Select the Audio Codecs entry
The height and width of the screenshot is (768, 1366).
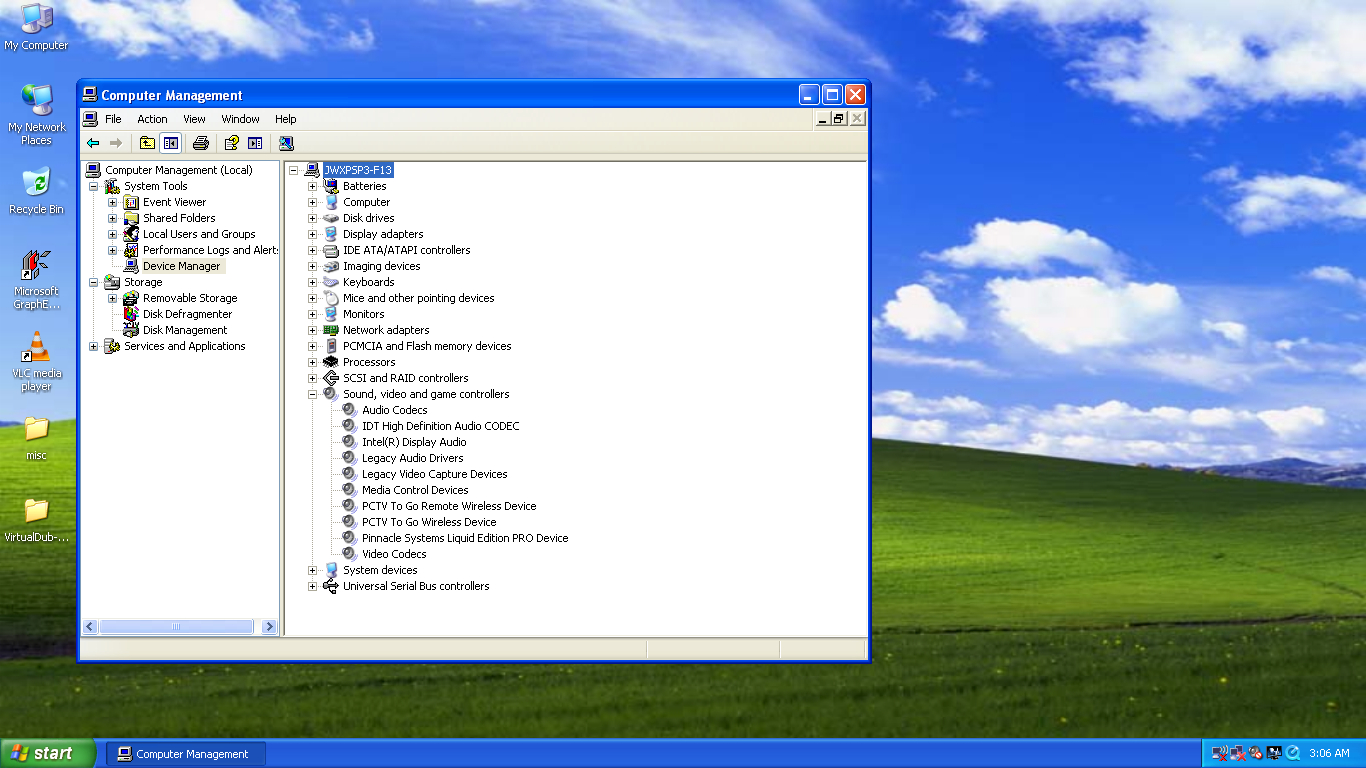point(394,410)
